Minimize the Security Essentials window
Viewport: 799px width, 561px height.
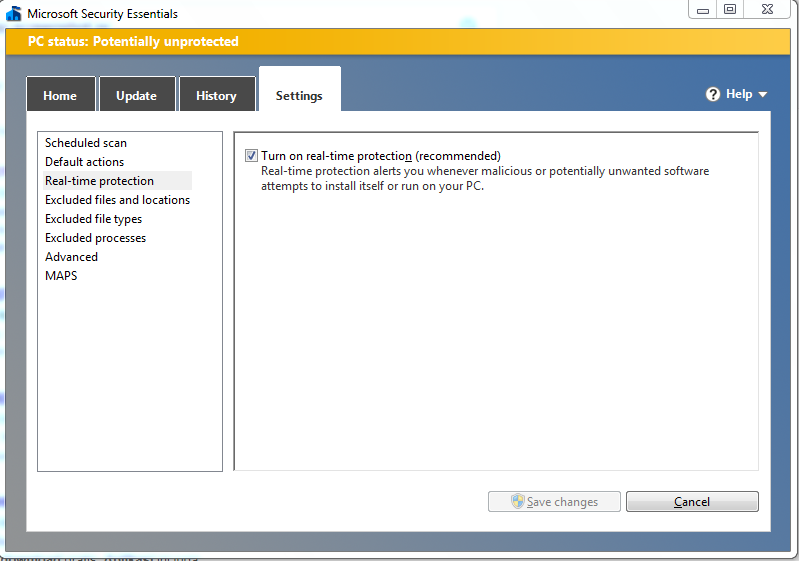click(703, 9)
